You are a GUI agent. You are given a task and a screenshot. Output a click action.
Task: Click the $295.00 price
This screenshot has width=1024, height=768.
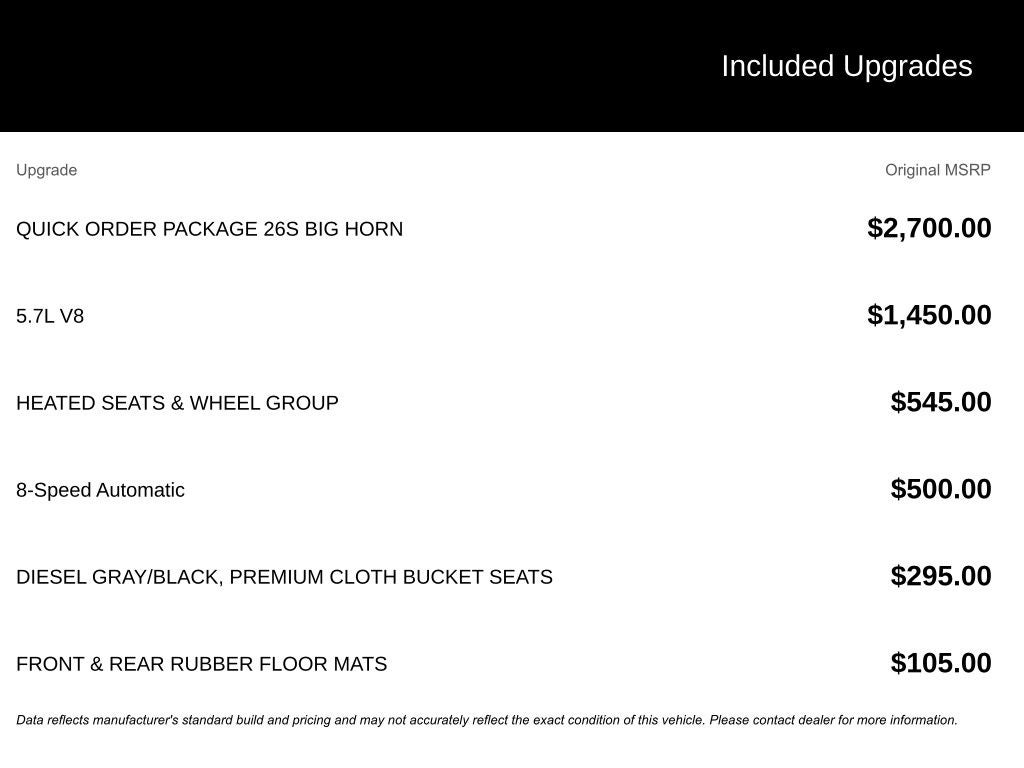click(x=940, y=576)
